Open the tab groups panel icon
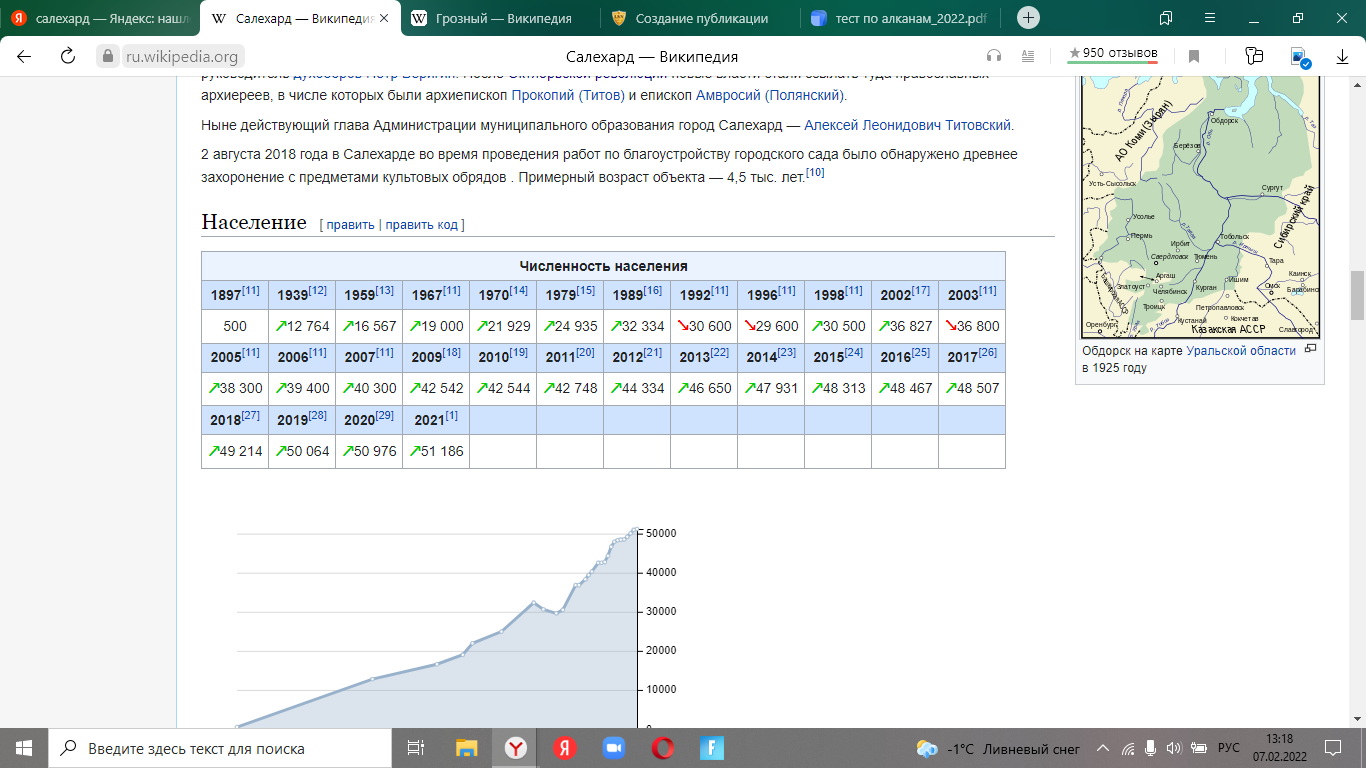Image resolution: width=1366 pixels, height=768 pixels. pos(1165,18)
